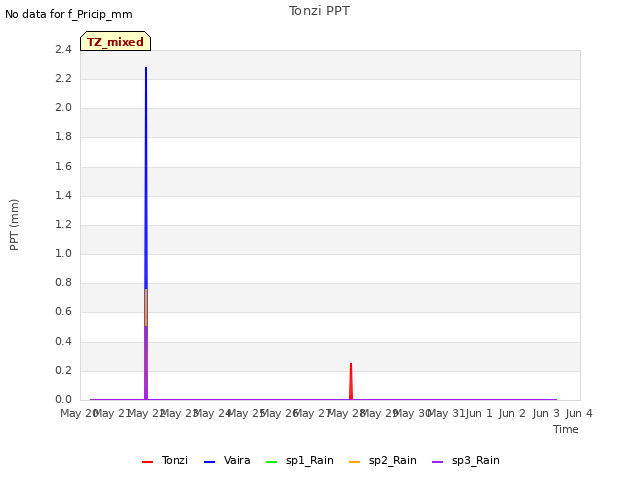Image resolution: width=640 pixels, height=480 pixels.
Task: Click the red Tonzi legend color marker
Action: (147, 462)
